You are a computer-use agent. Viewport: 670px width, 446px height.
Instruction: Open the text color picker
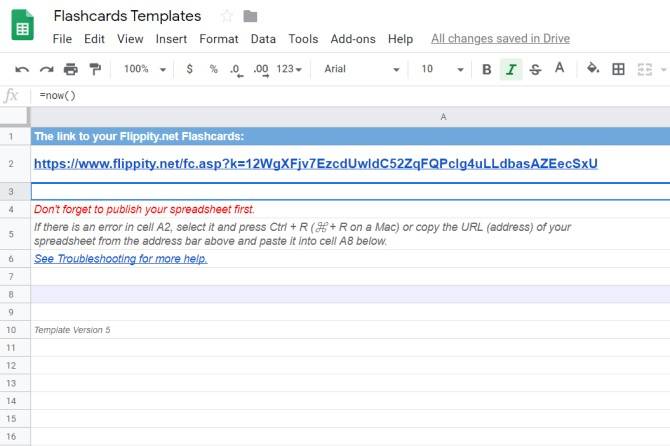click(x=559, y=68)
